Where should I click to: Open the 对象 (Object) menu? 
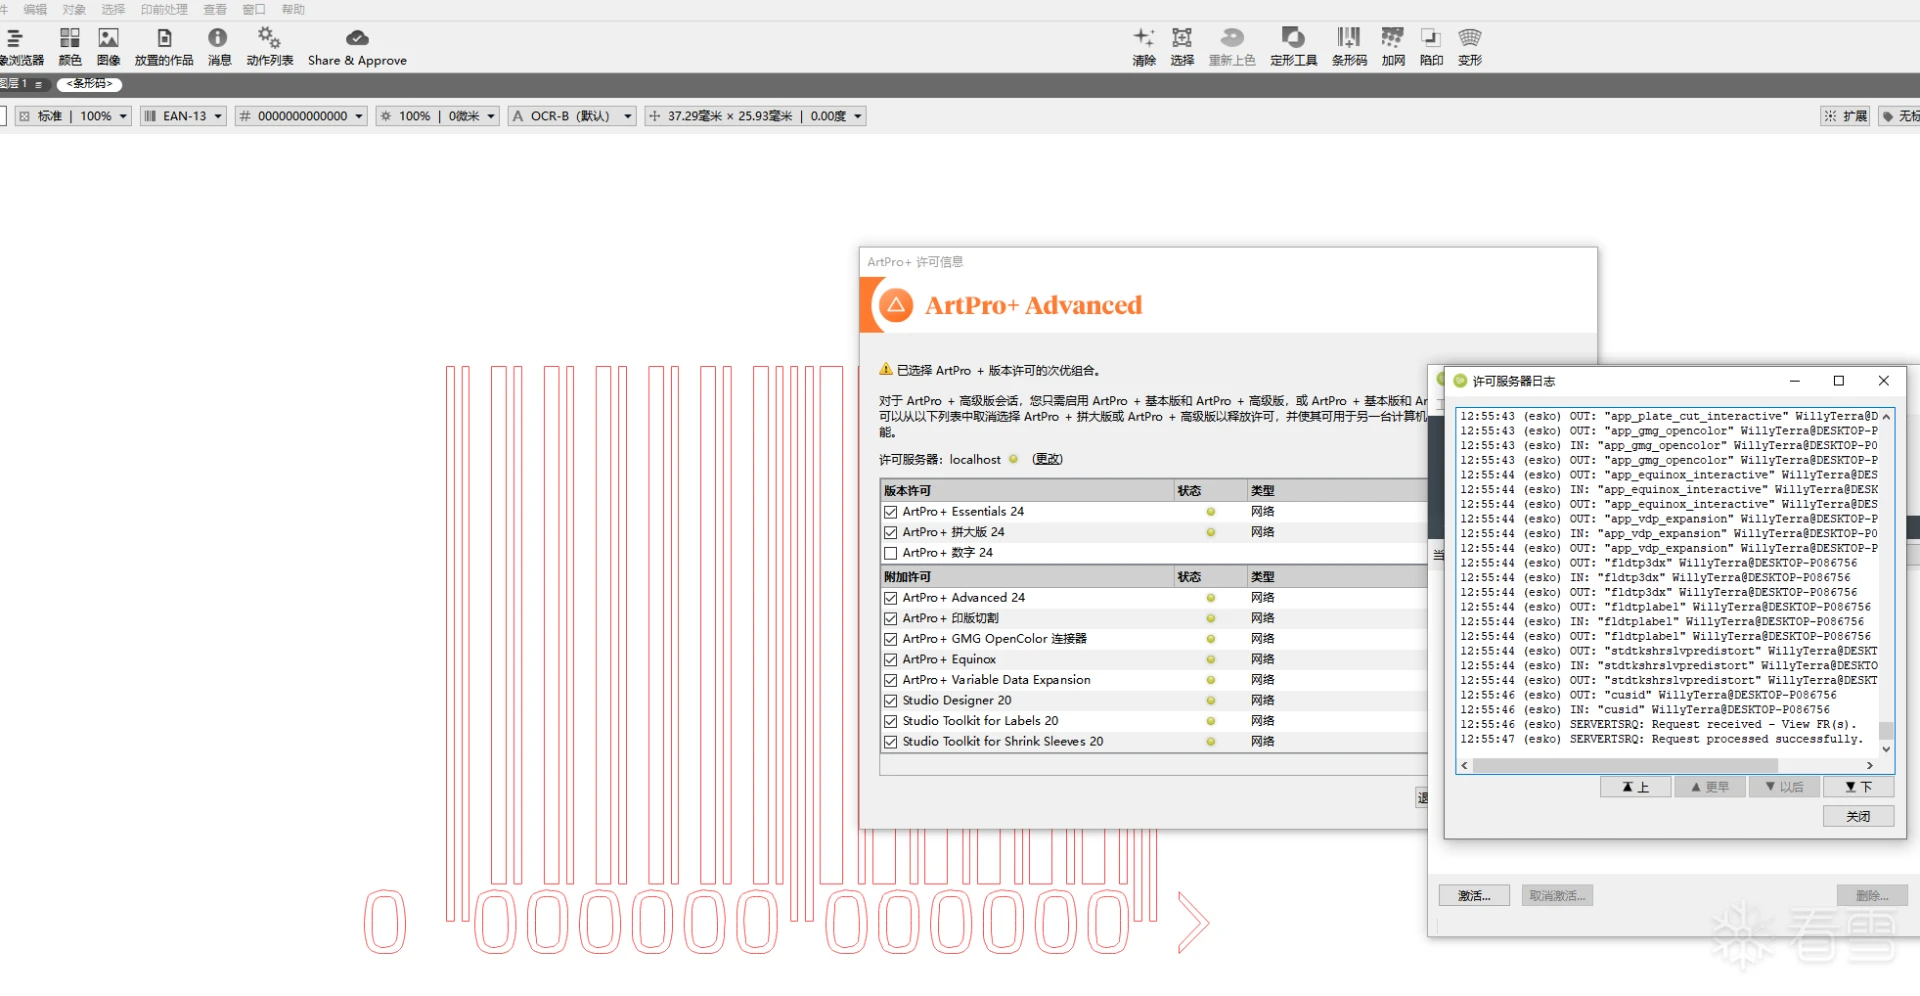click(x=74, y=10)
